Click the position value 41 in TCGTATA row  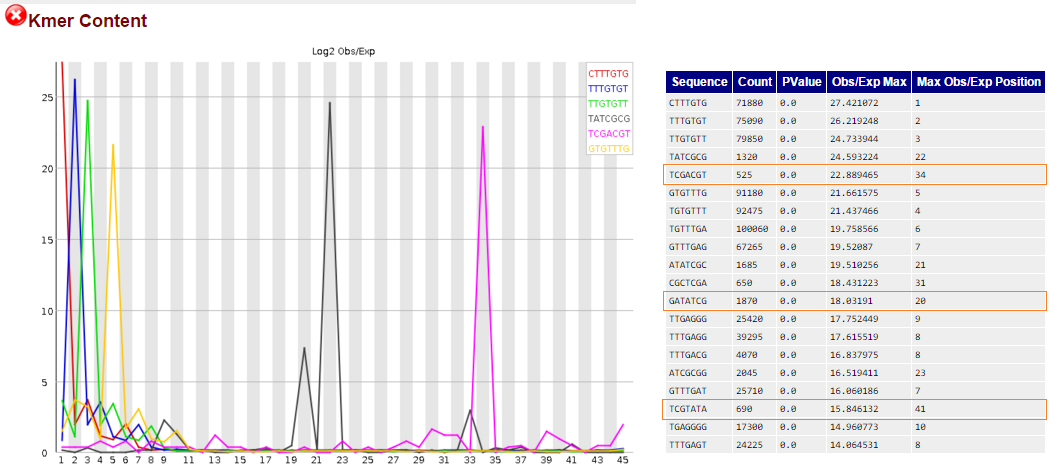tap(921, 409)
